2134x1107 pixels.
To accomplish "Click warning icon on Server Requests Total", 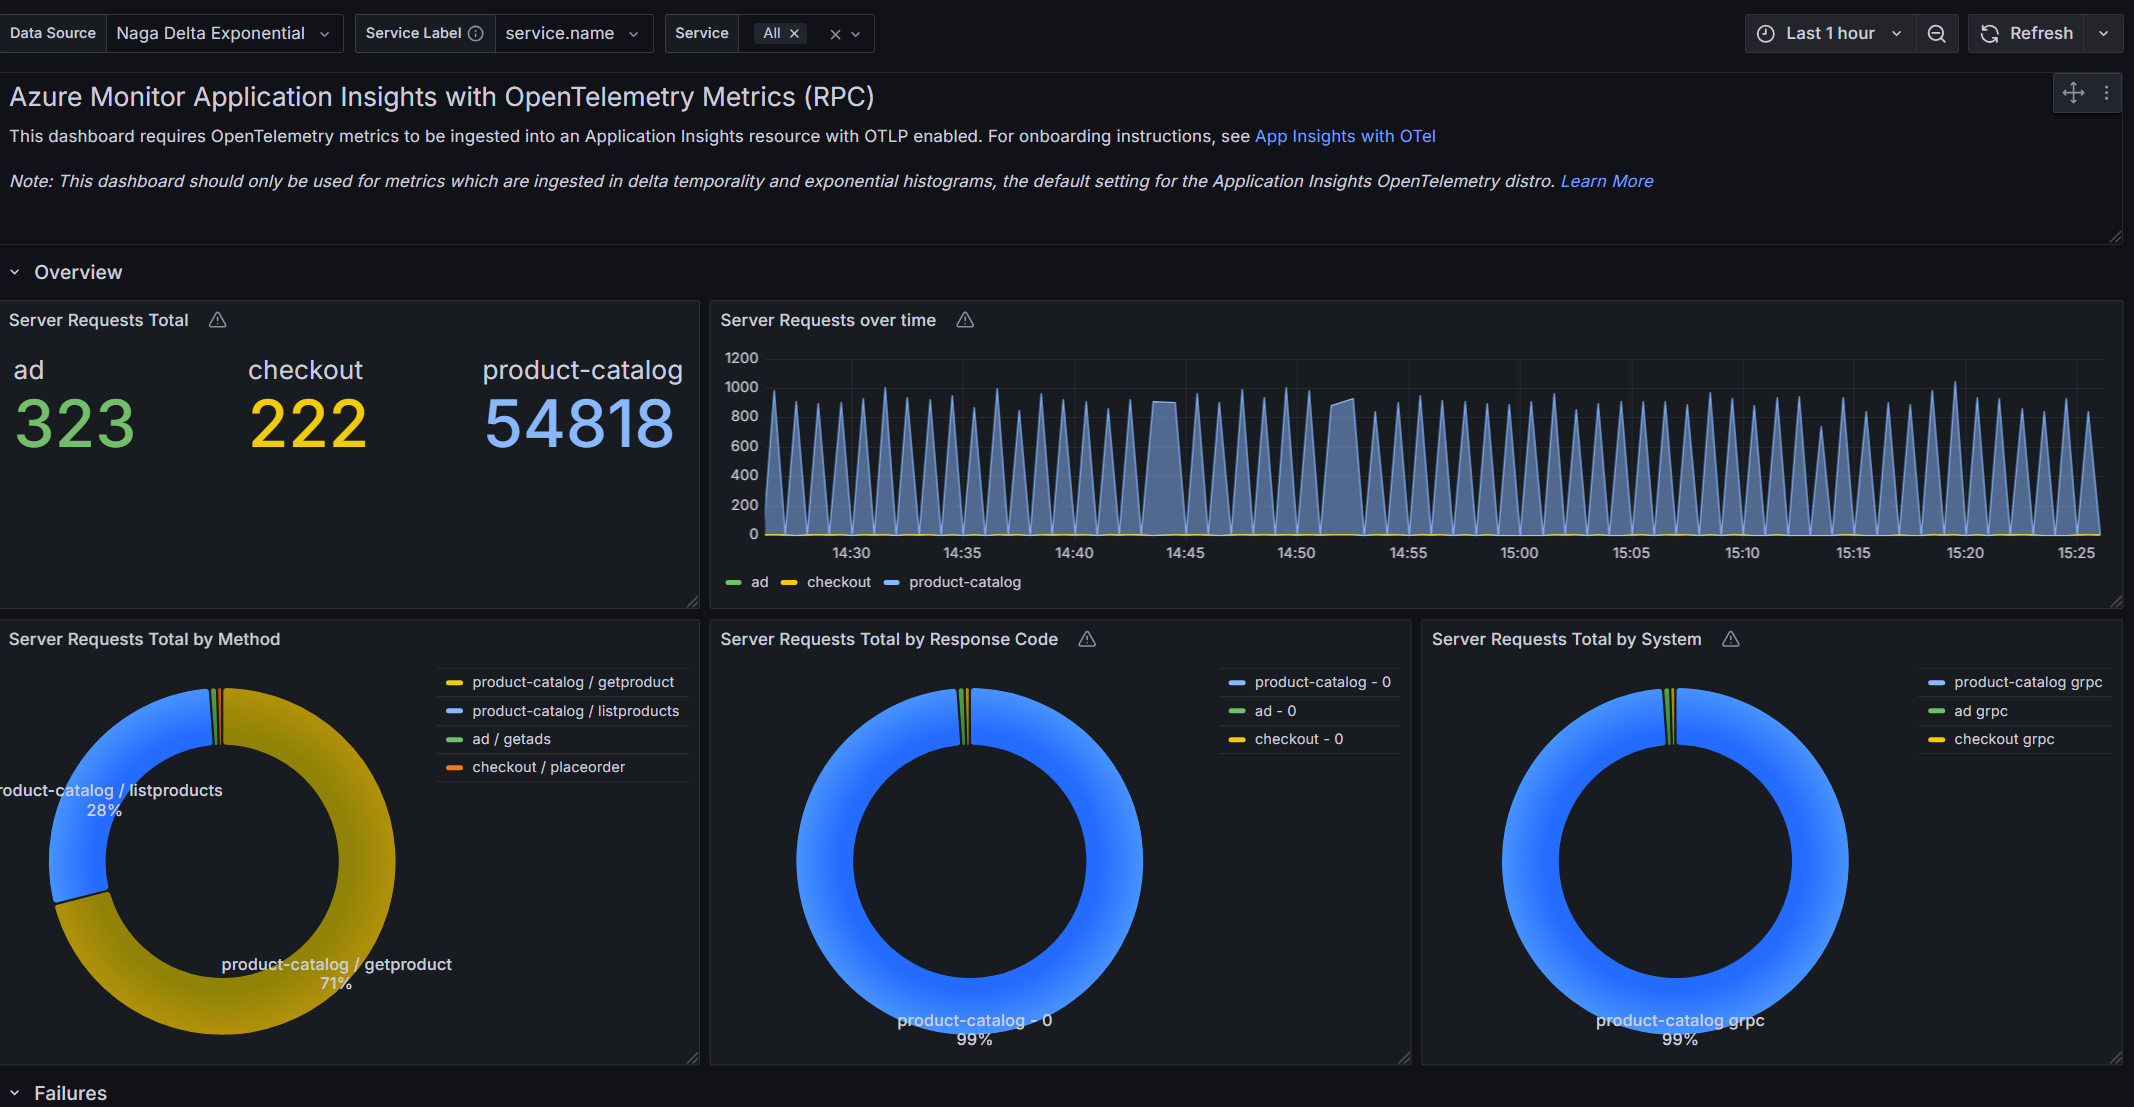I will click(x=217, y=320).
